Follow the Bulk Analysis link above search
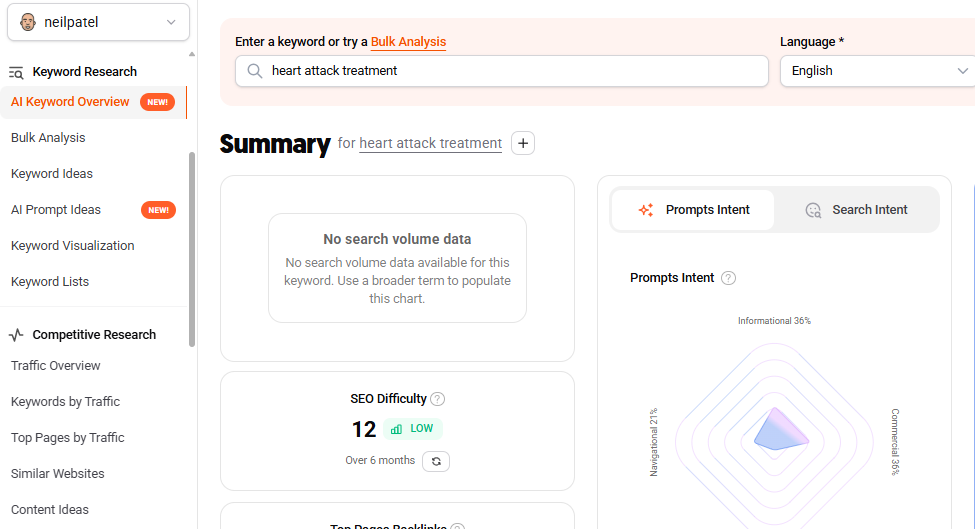This screenshot has width=975, height=529. (409, 42)
